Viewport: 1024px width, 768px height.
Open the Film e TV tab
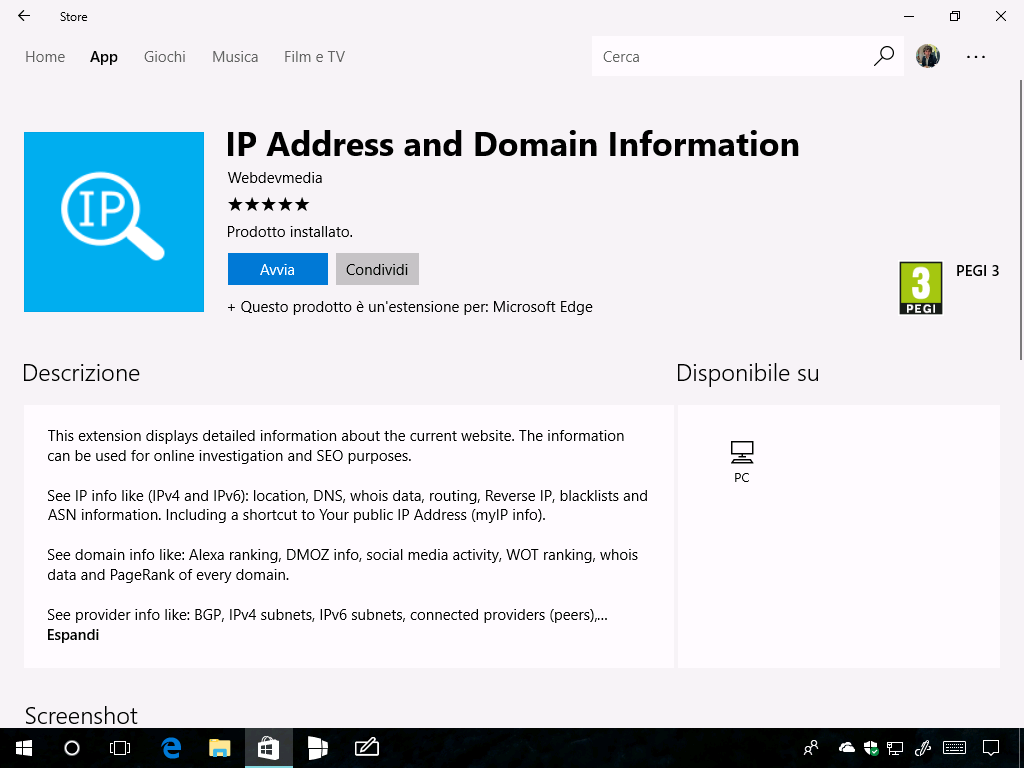click(x=314, y=57)
